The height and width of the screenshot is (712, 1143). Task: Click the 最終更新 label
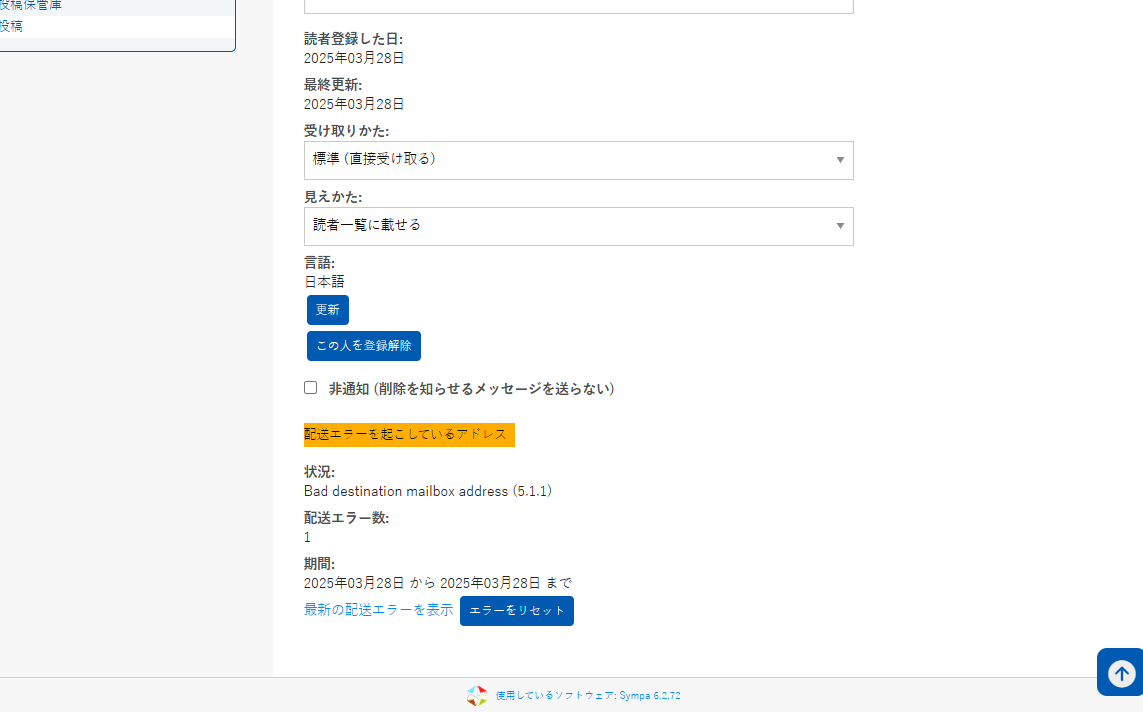(333, 85)
